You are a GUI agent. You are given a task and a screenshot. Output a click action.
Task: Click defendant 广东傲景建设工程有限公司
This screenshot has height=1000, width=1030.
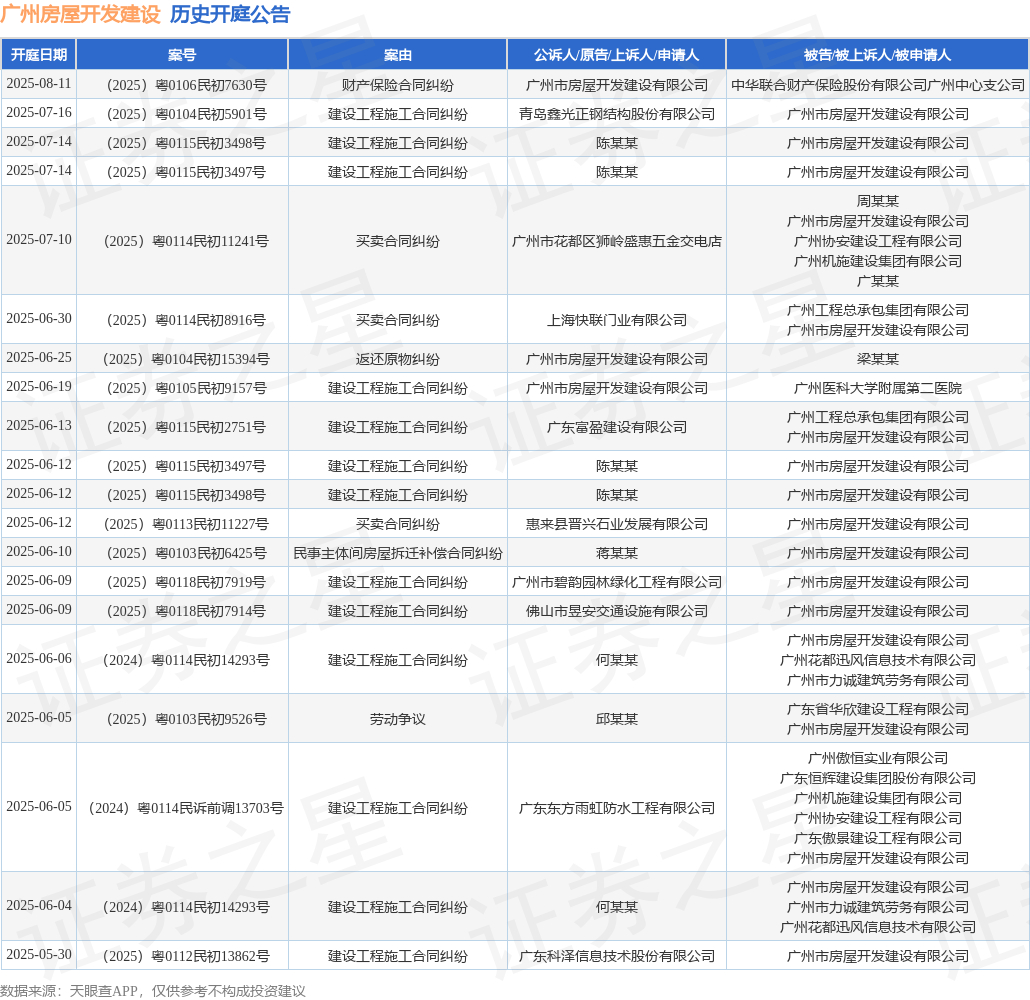[x=878, y=838]
